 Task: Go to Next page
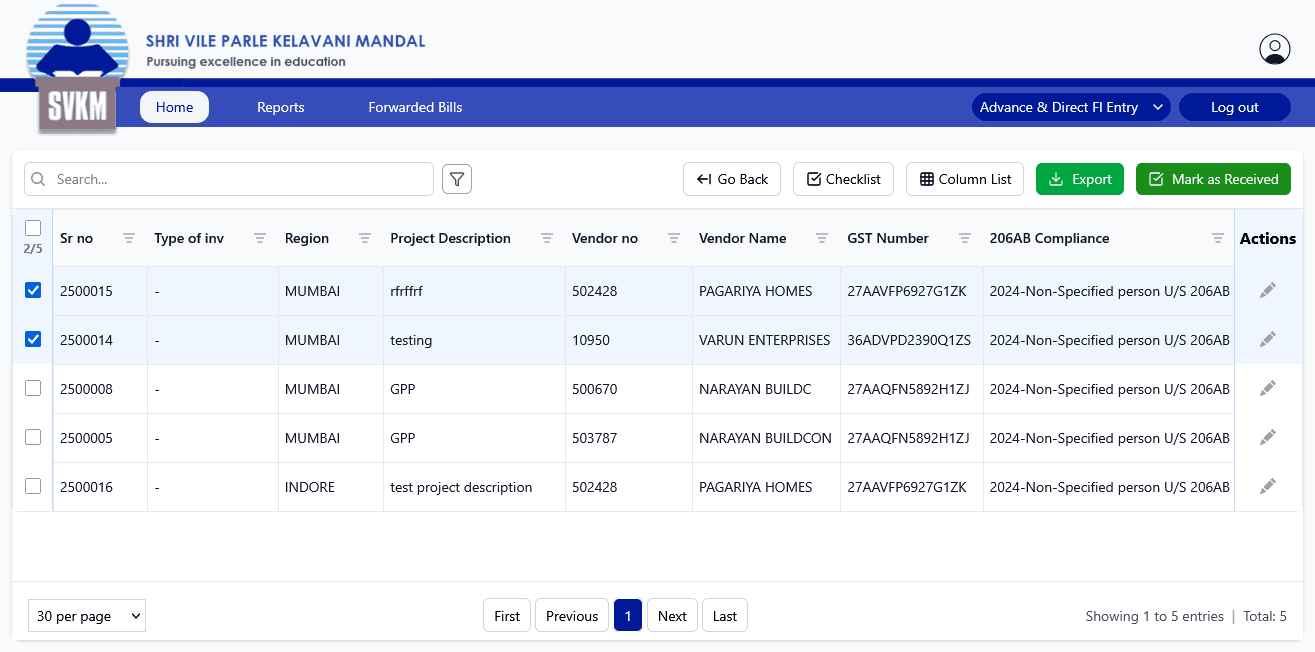(672, 616)
